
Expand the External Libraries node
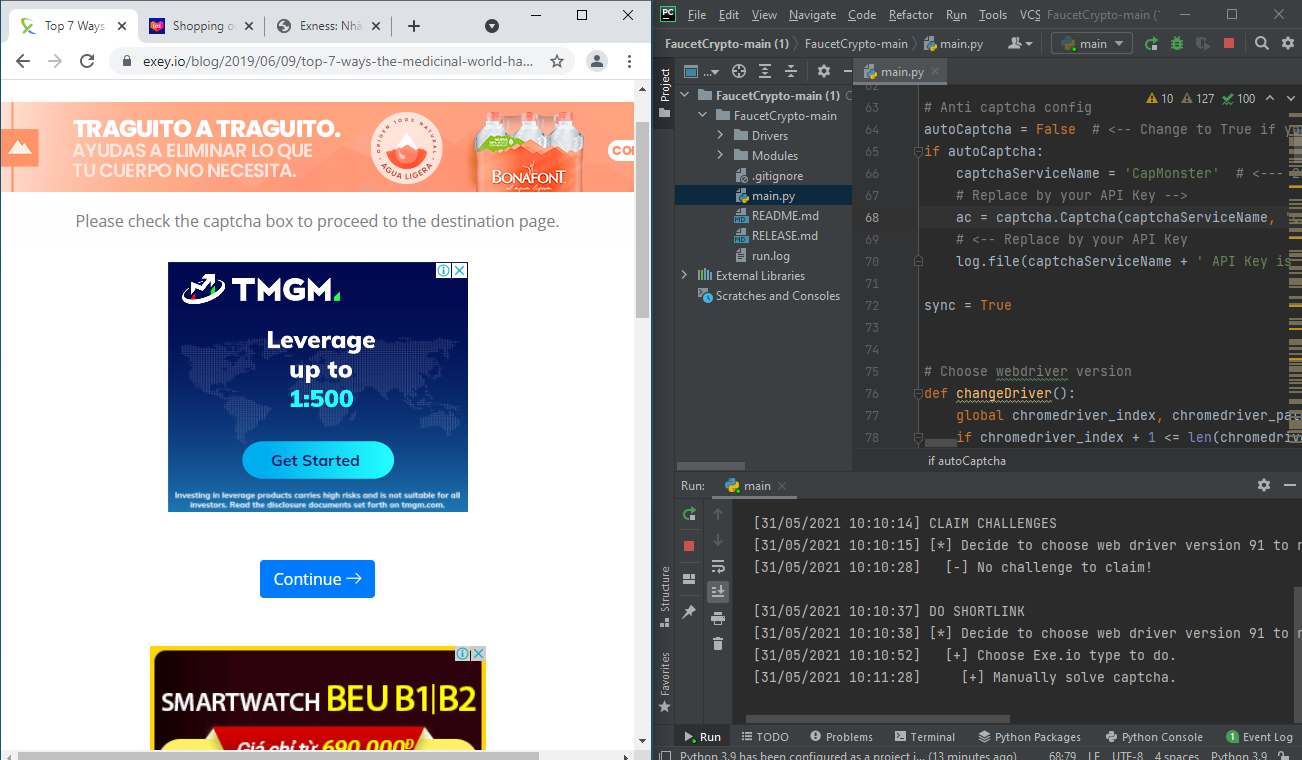pyautogui.click(x=684, y=276)
